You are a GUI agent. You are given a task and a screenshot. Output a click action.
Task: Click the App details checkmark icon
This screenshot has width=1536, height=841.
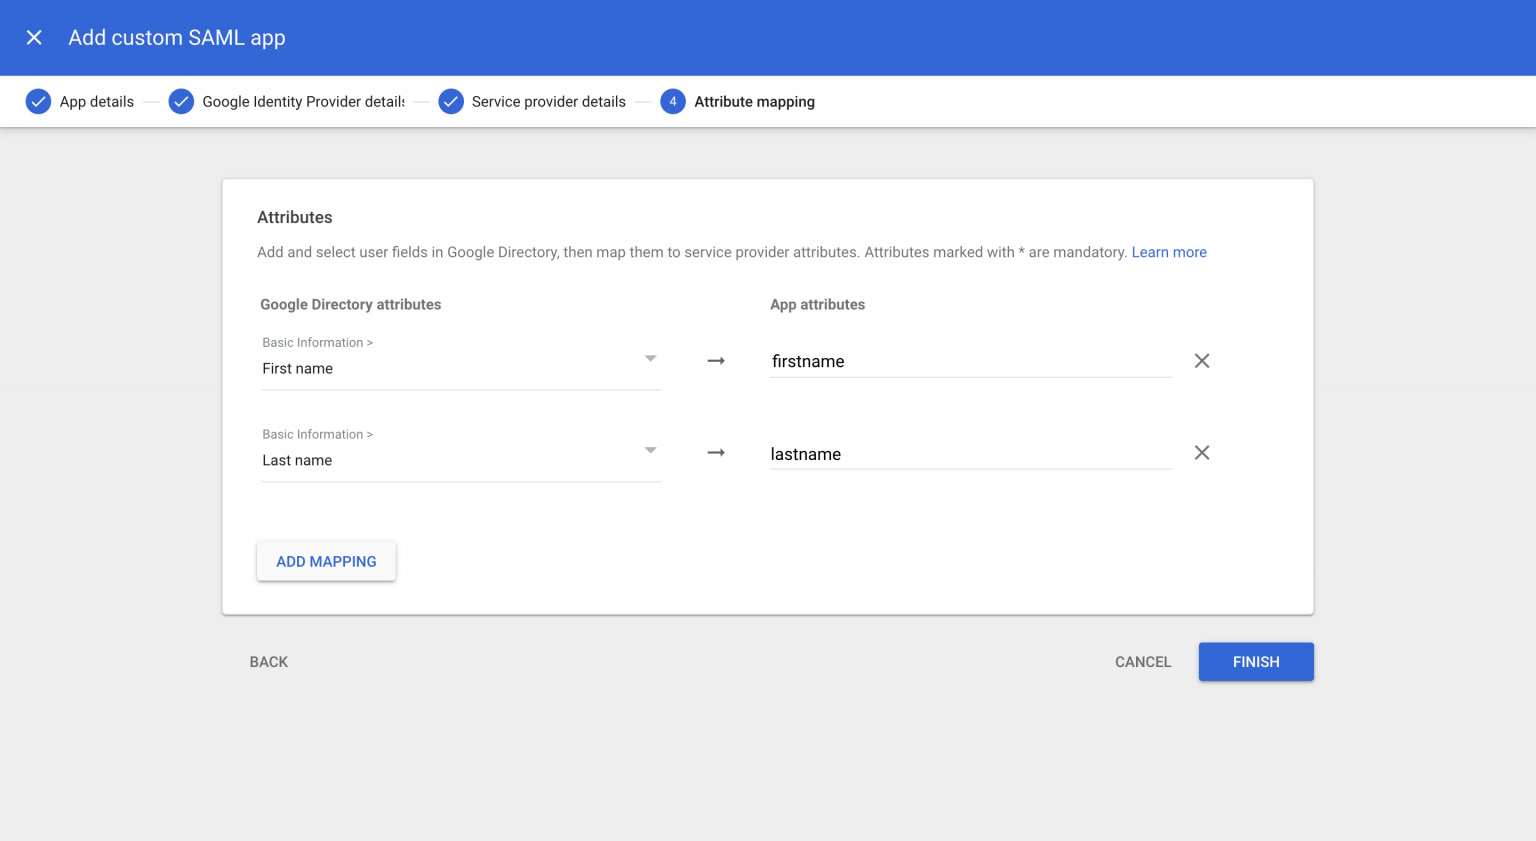click(x=38, y=102)
